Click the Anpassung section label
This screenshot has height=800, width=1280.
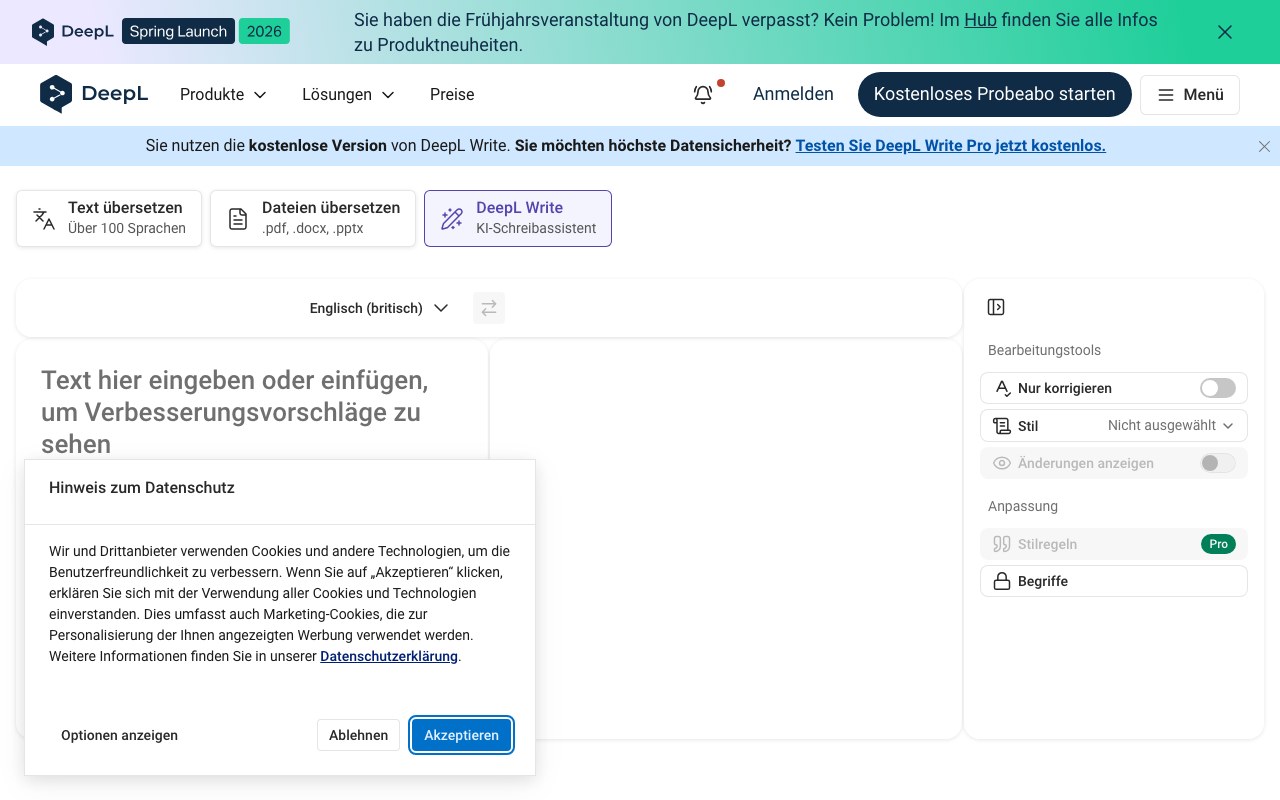(x=1023, y=506)
